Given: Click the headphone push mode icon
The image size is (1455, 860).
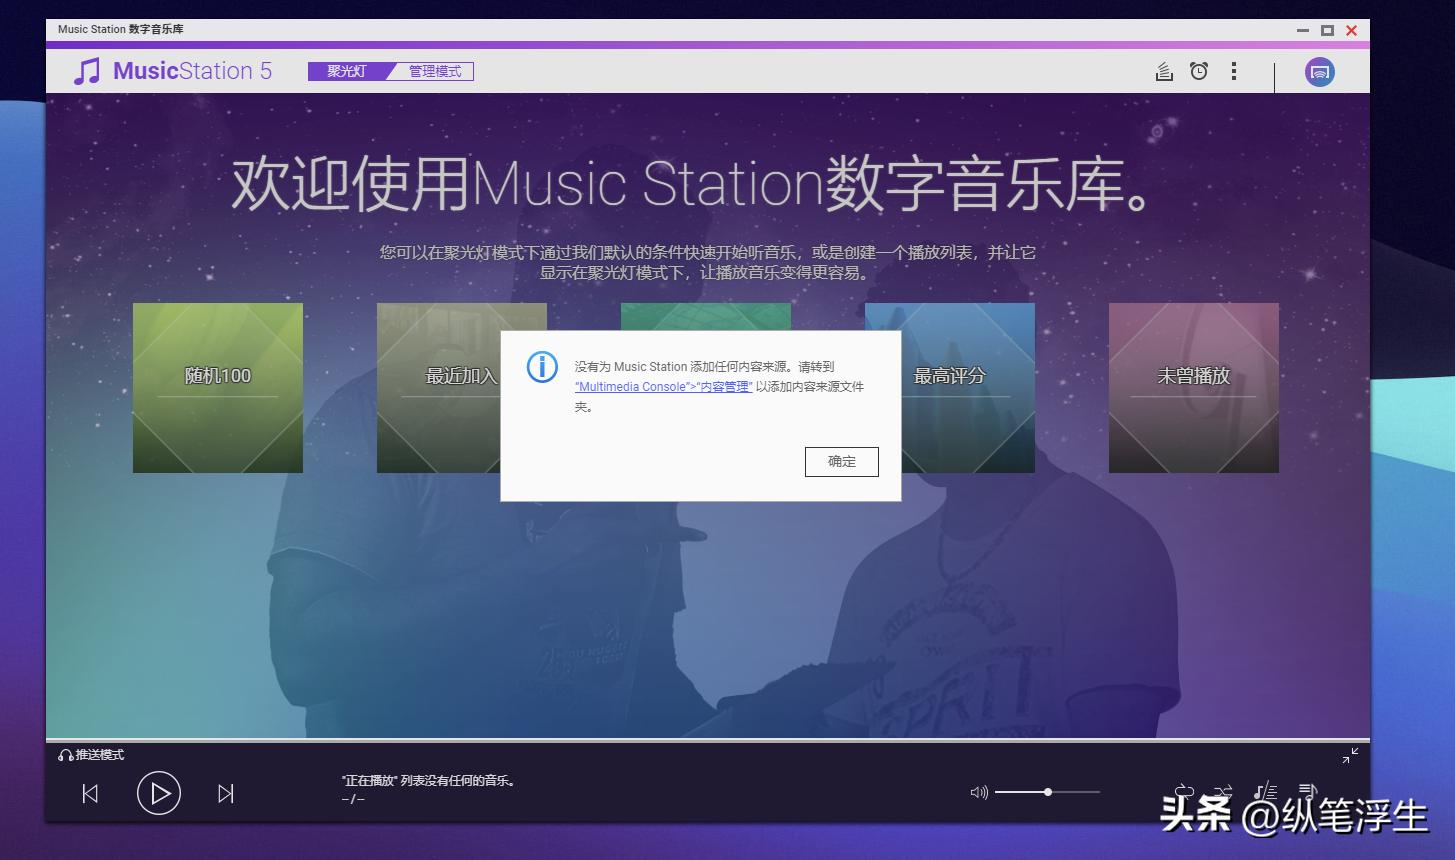Looking at the screenshot, I should point(63,754).
